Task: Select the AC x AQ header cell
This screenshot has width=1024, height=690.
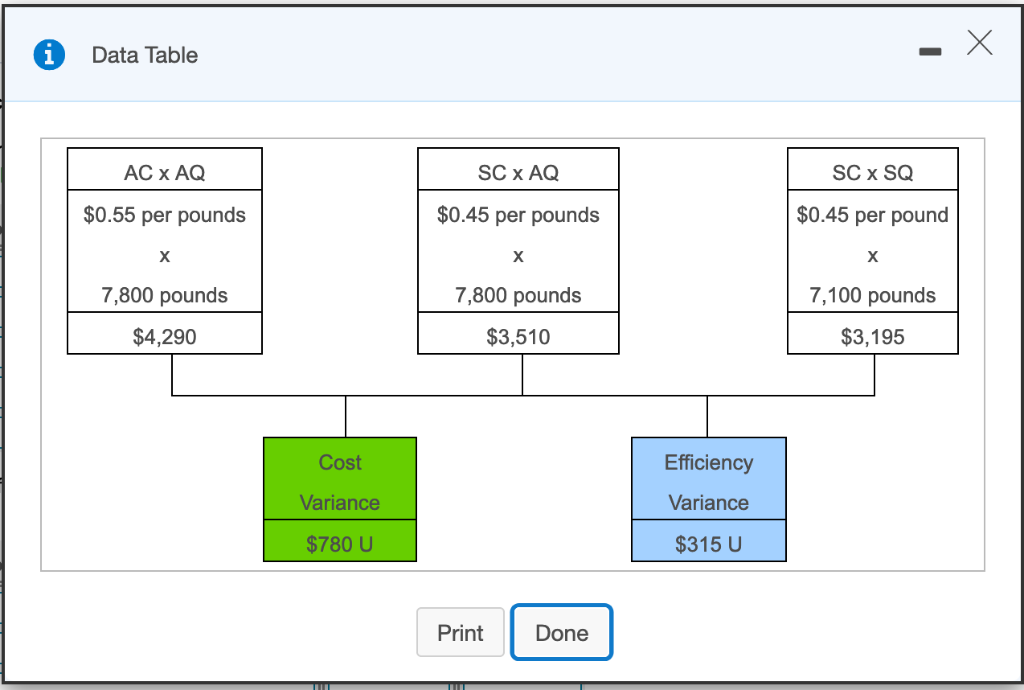Action: [x=164, y=170]
